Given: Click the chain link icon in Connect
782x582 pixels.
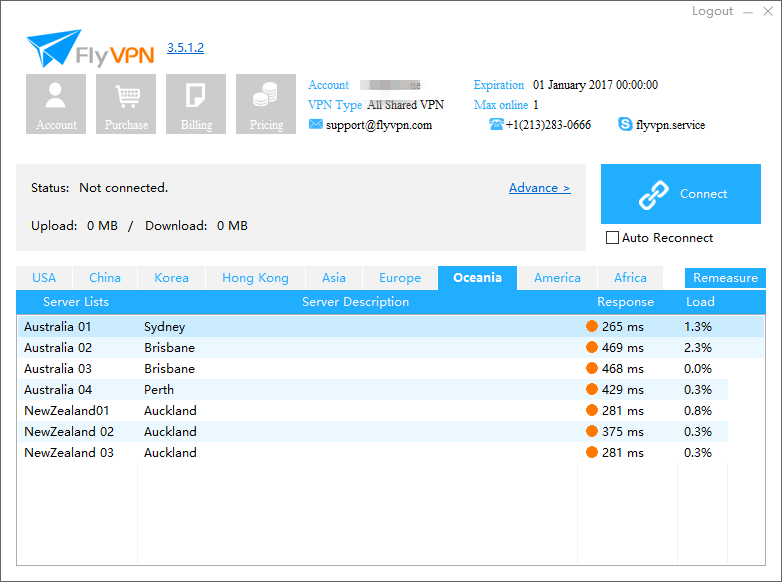Looking at the screenshot, I should click(654, 194).
